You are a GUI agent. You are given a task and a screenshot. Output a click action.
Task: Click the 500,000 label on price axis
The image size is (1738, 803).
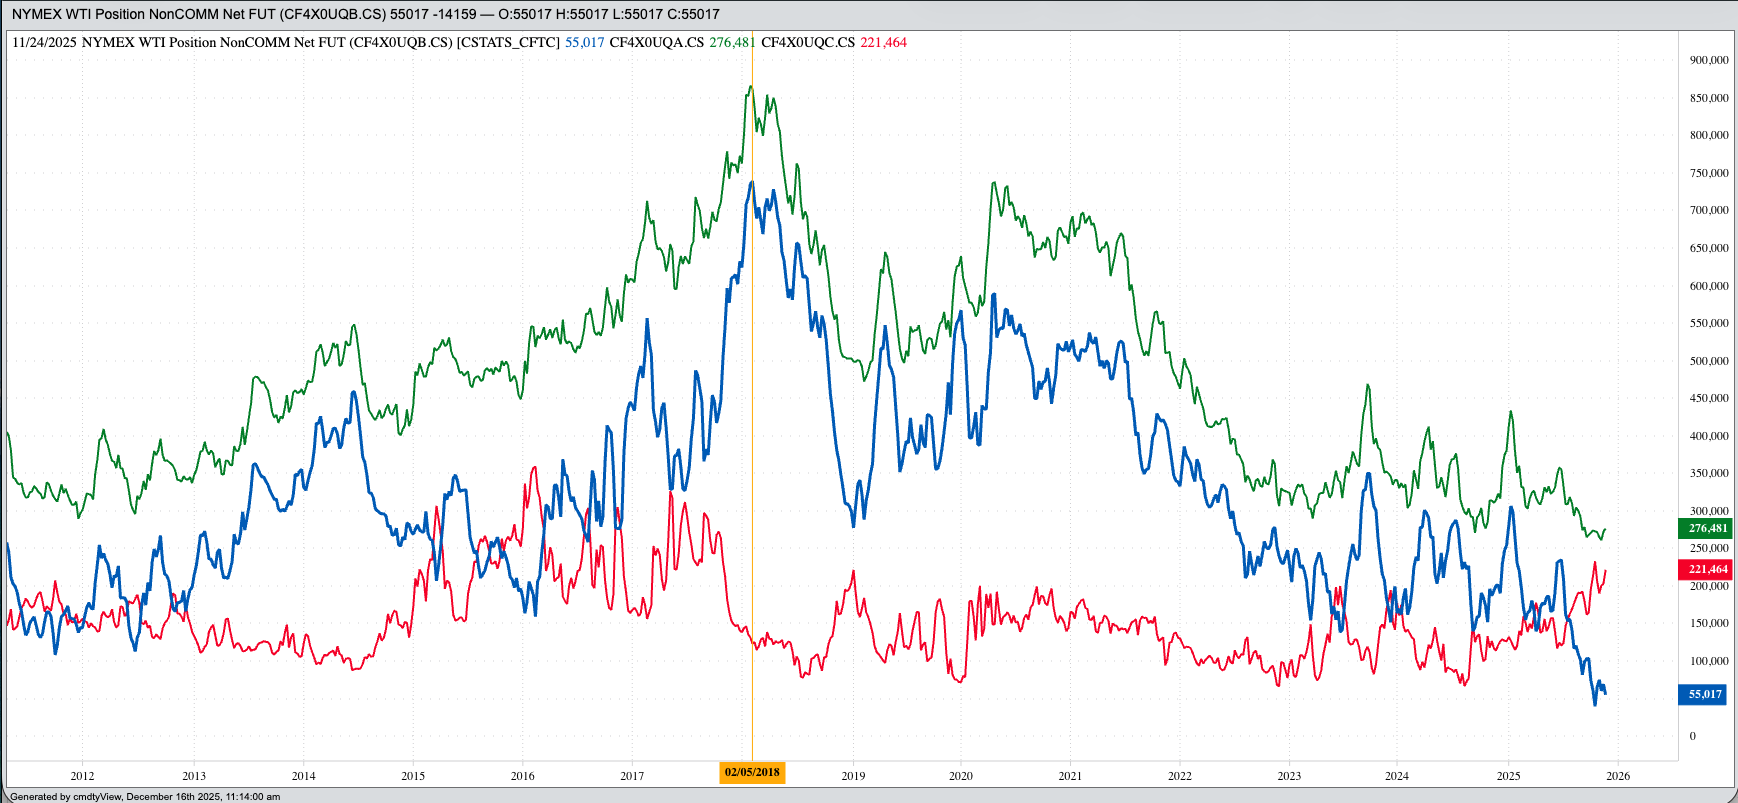tap(1708, 361)
